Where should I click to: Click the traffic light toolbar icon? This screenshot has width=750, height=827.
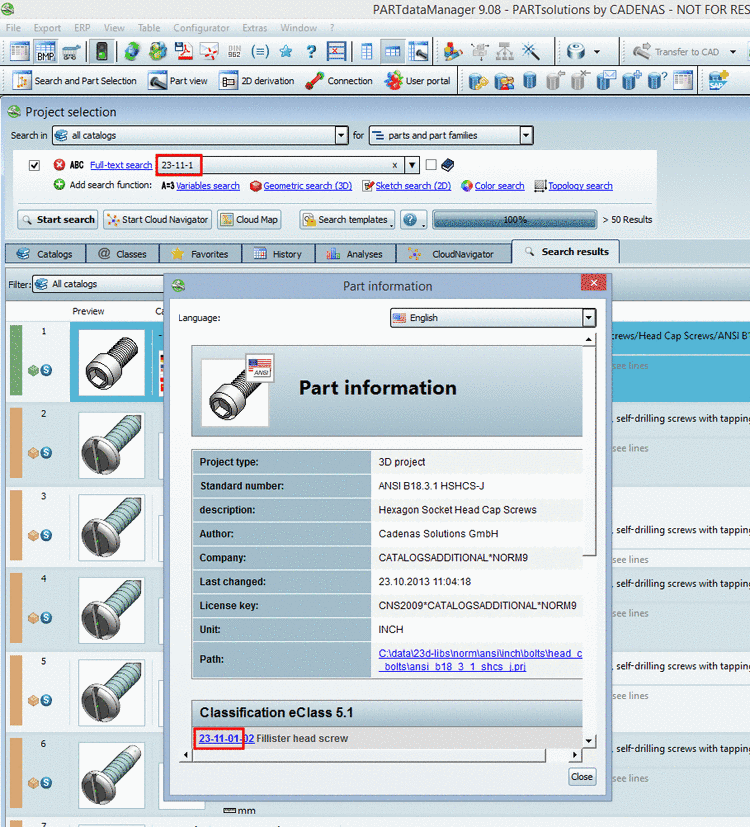[x=101, y=52]
